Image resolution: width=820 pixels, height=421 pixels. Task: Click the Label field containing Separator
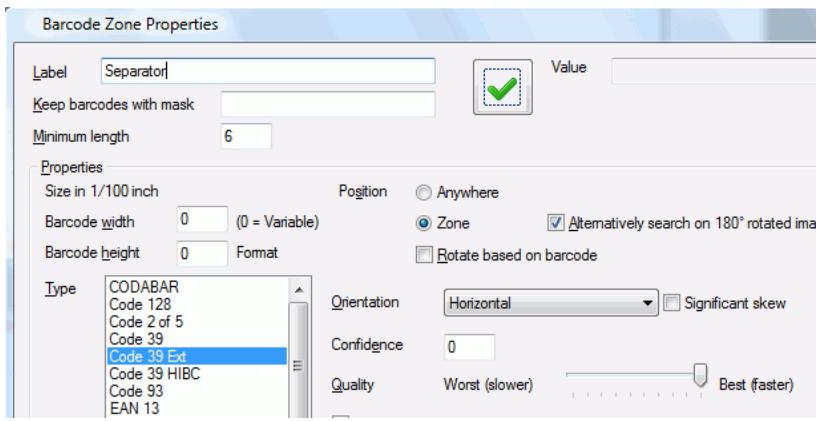click(268, 71)
